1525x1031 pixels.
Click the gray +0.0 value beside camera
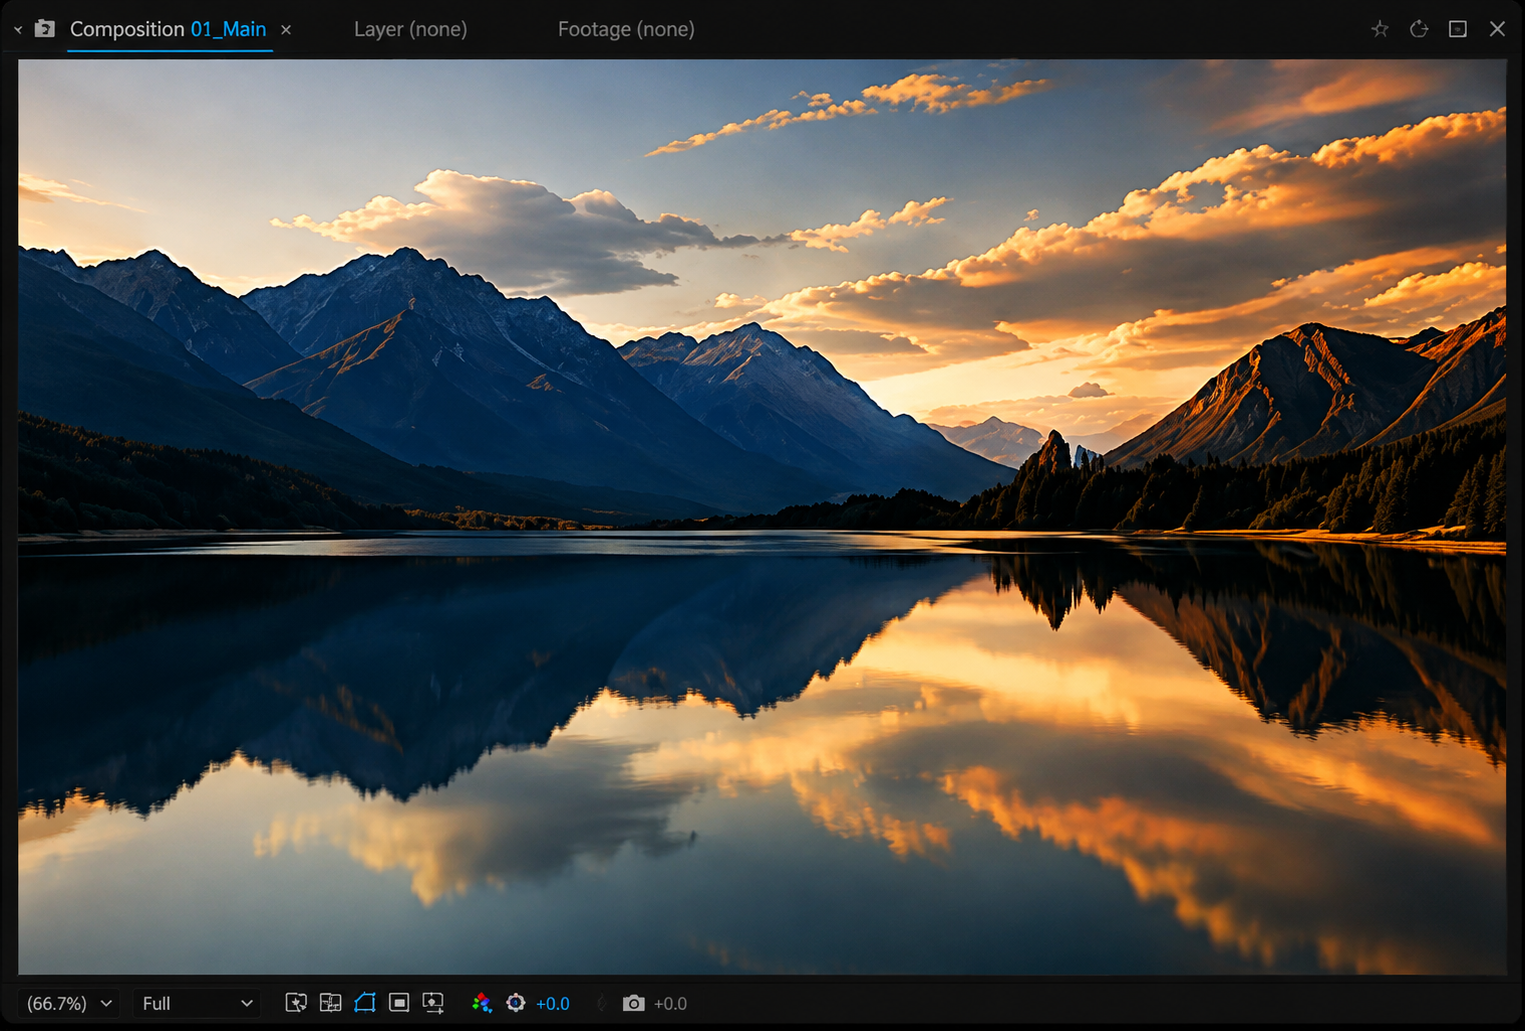pyautogui.click(x=670, y=1004)
